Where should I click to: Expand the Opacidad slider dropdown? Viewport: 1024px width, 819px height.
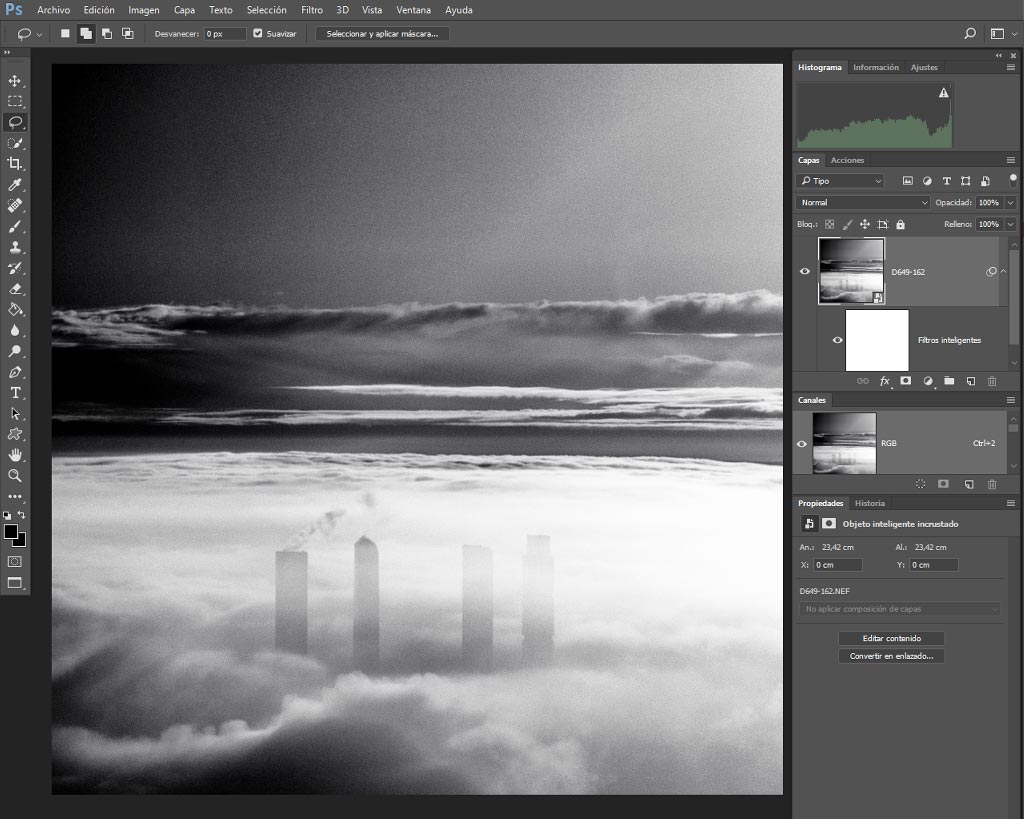pyautogui.click(x=1010, y=202)
